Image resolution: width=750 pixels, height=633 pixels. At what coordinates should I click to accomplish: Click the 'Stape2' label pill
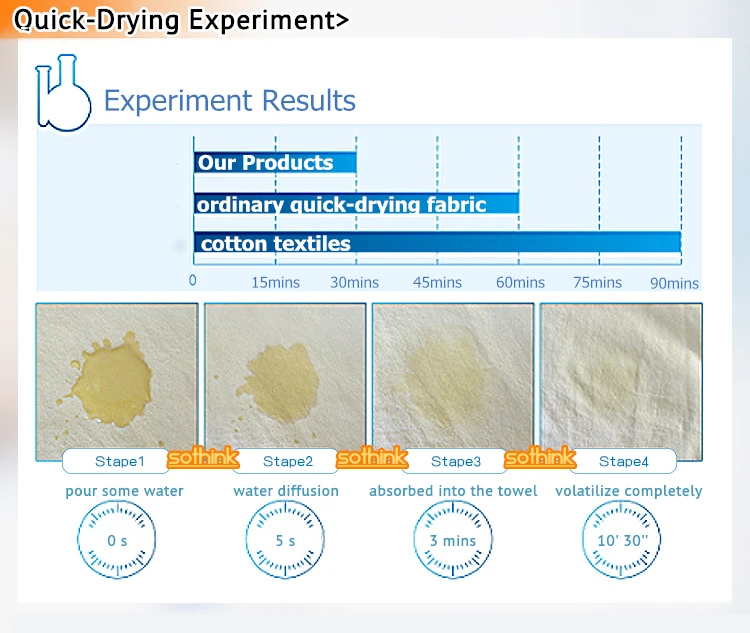[x=286, y=461]
